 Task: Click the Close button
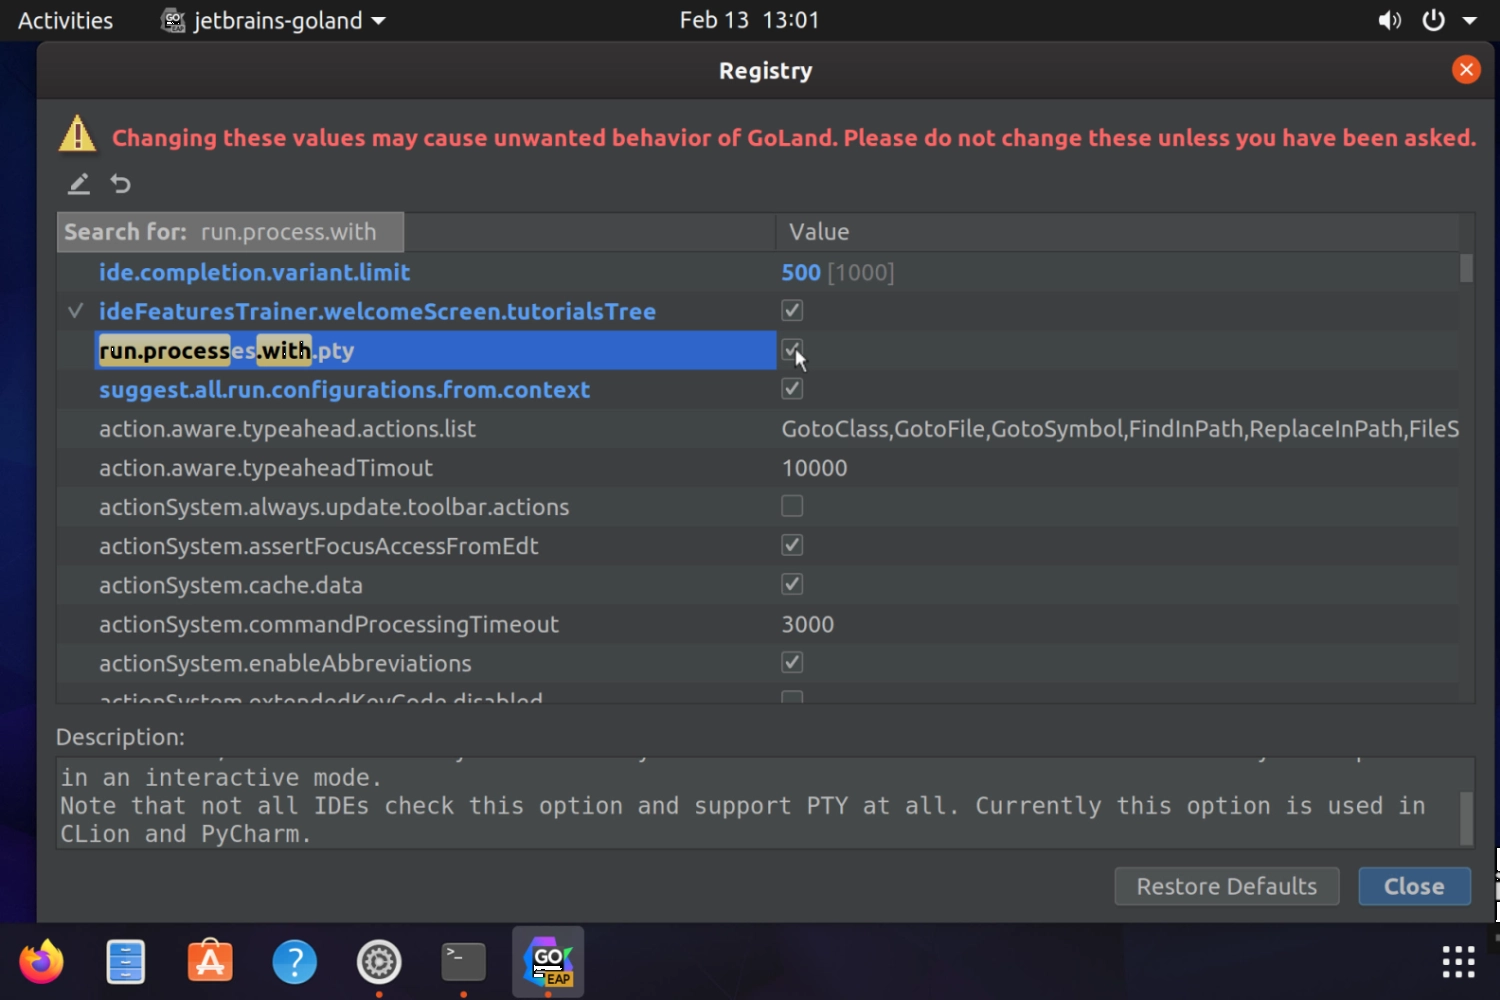(x=1414, y=886)
